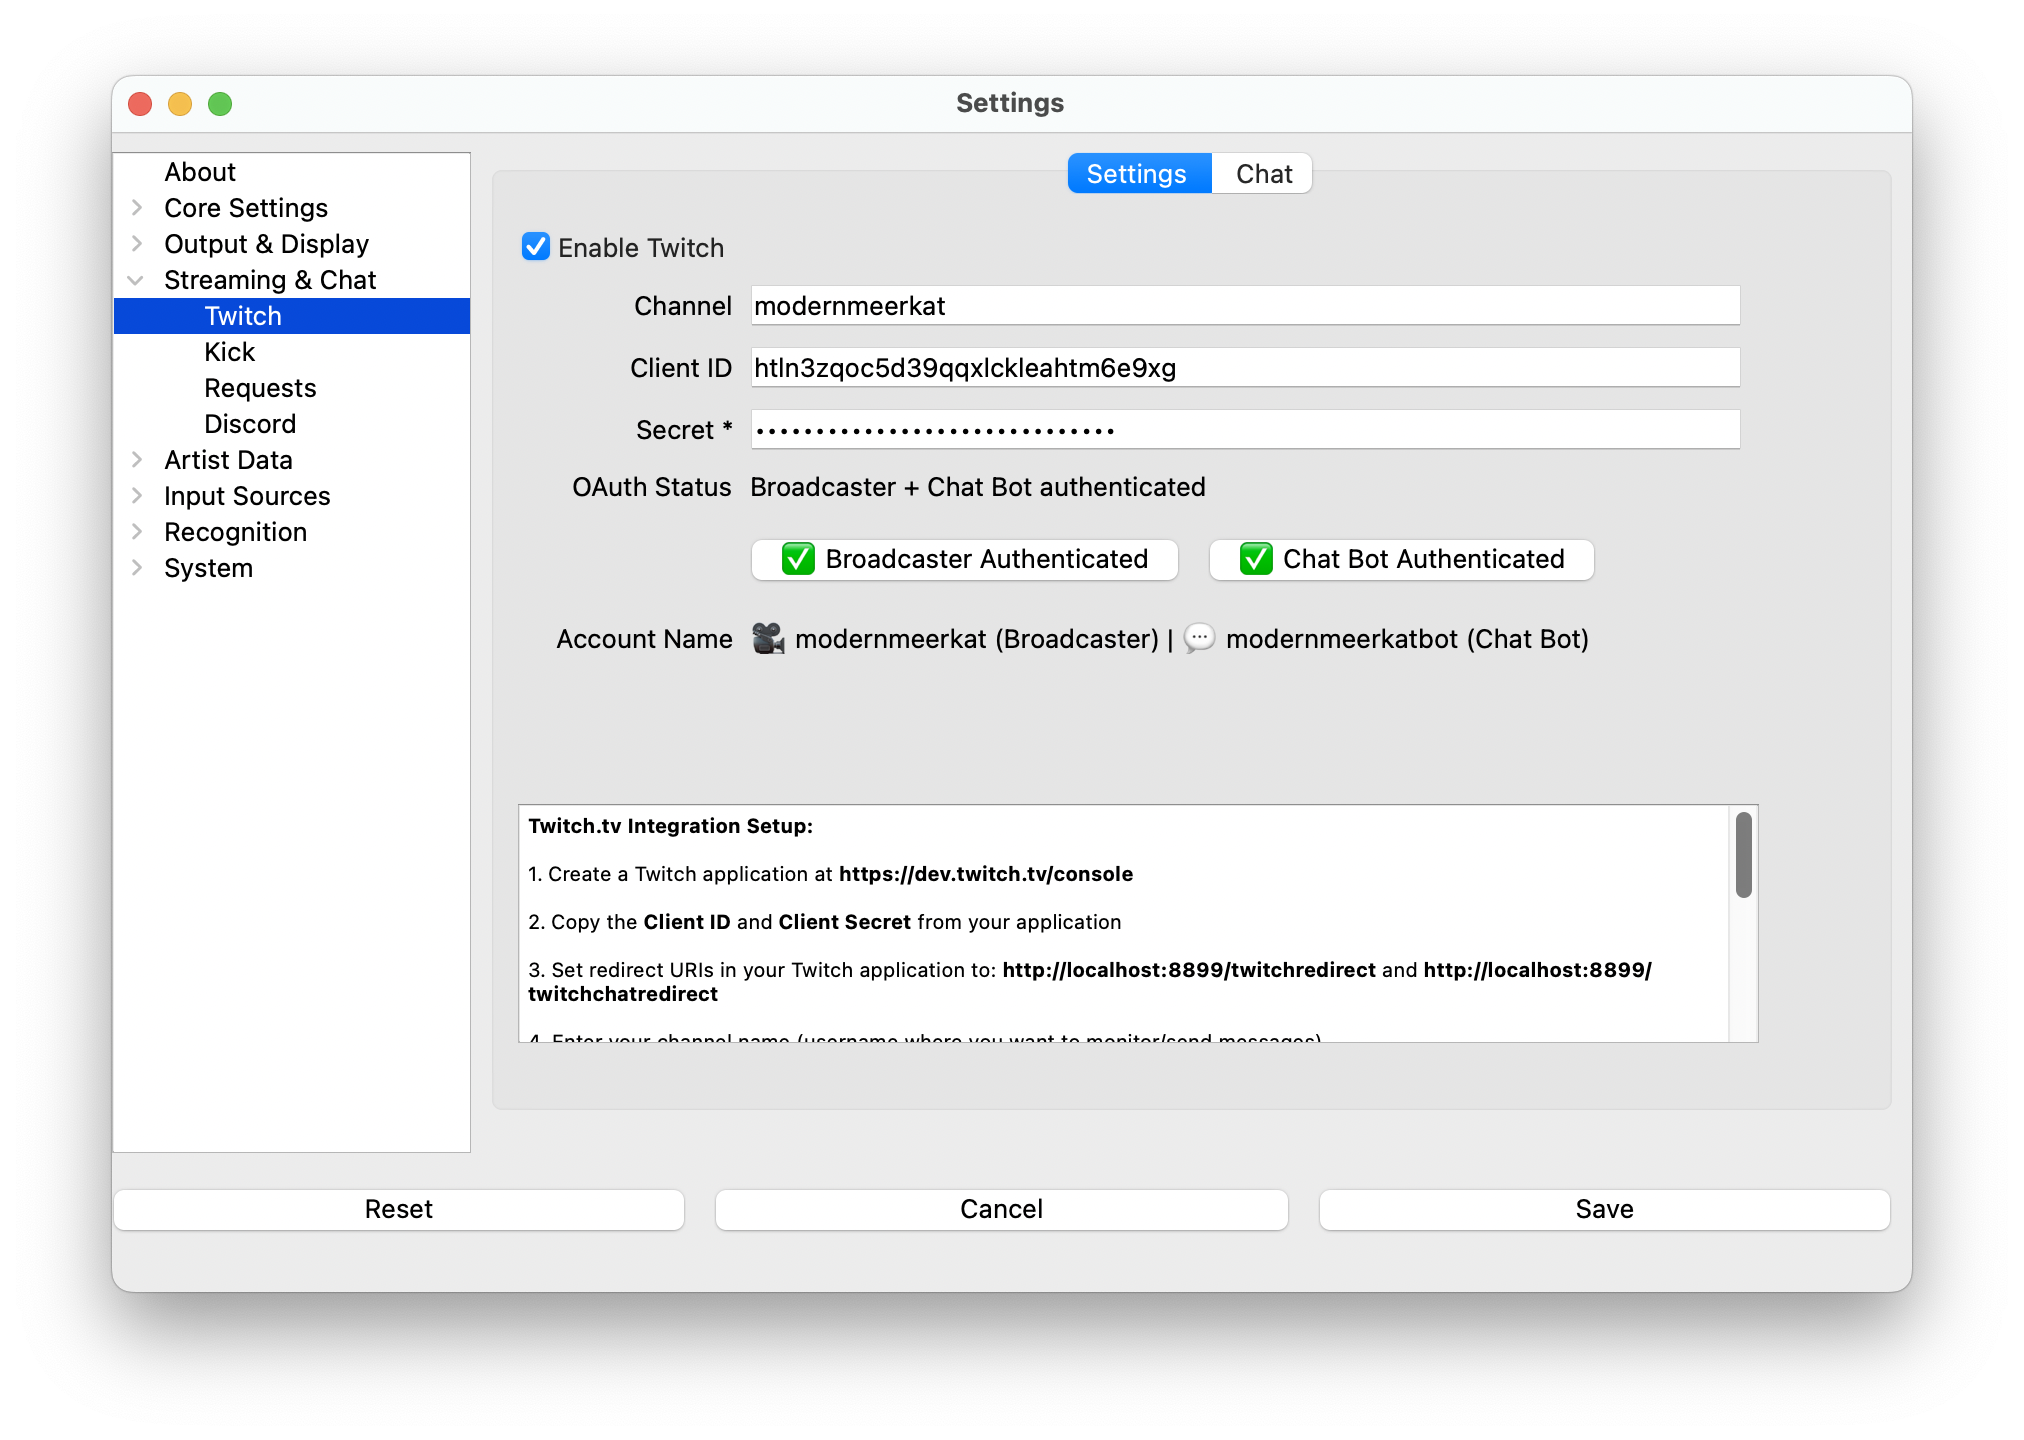Click the Reset button

click(398, 1209)
